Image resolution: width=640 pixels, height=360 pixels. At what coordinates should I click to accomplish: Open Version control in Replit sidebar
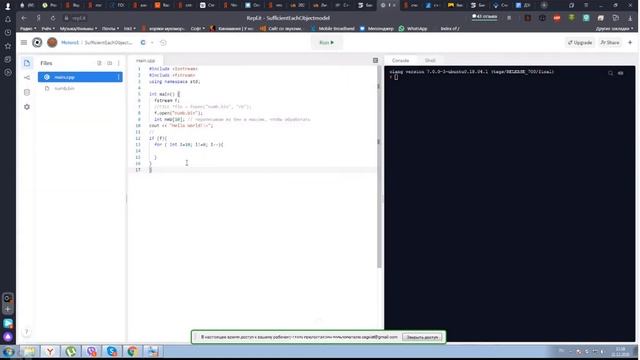27,78
